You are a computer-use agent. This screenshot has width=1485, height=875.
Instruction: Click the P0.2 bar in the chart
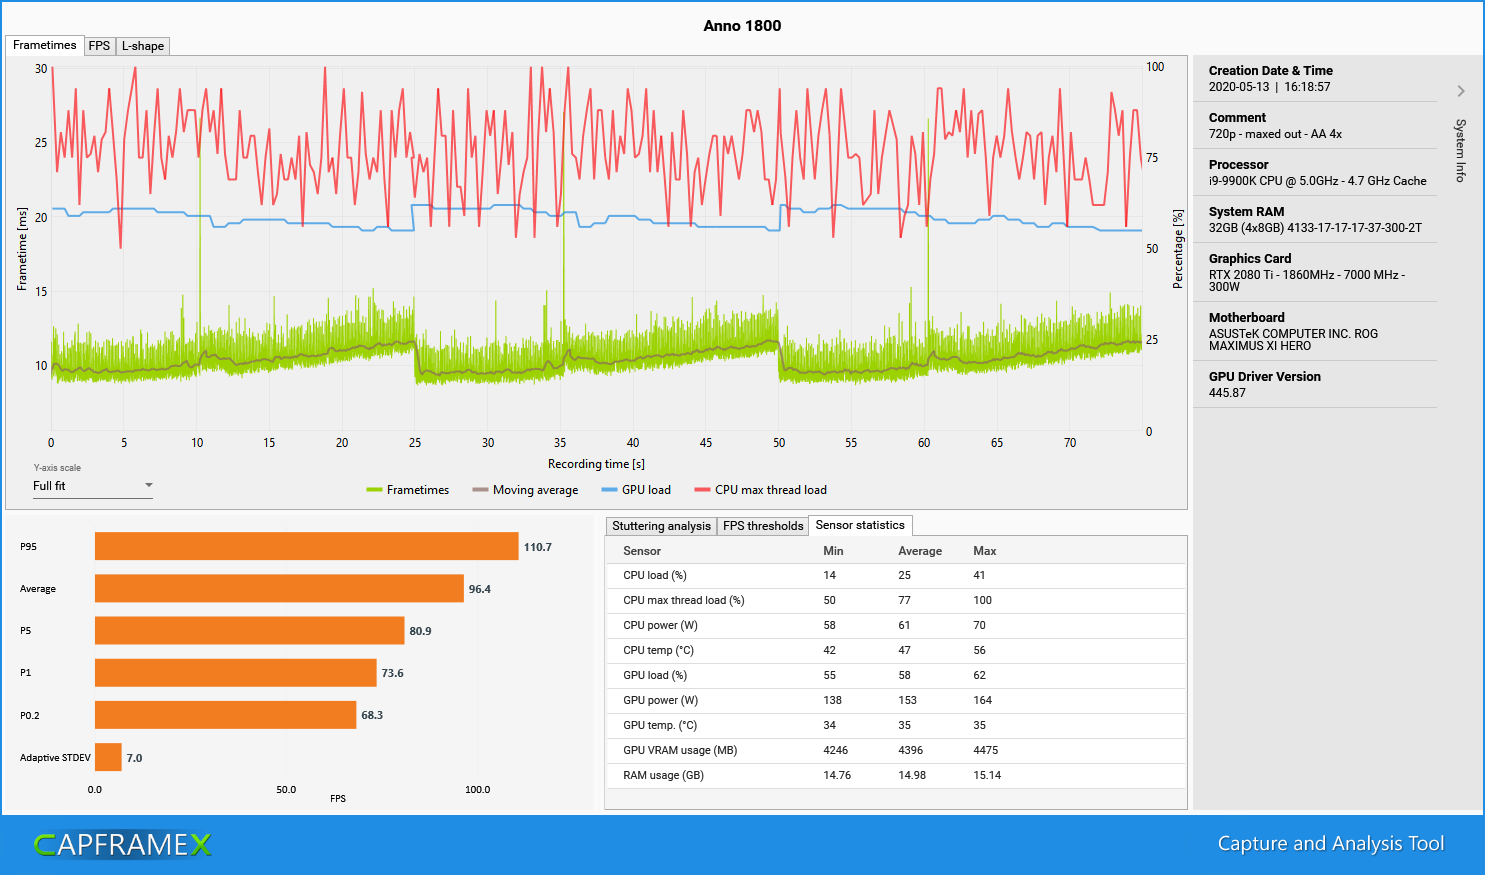pos(226,715)
